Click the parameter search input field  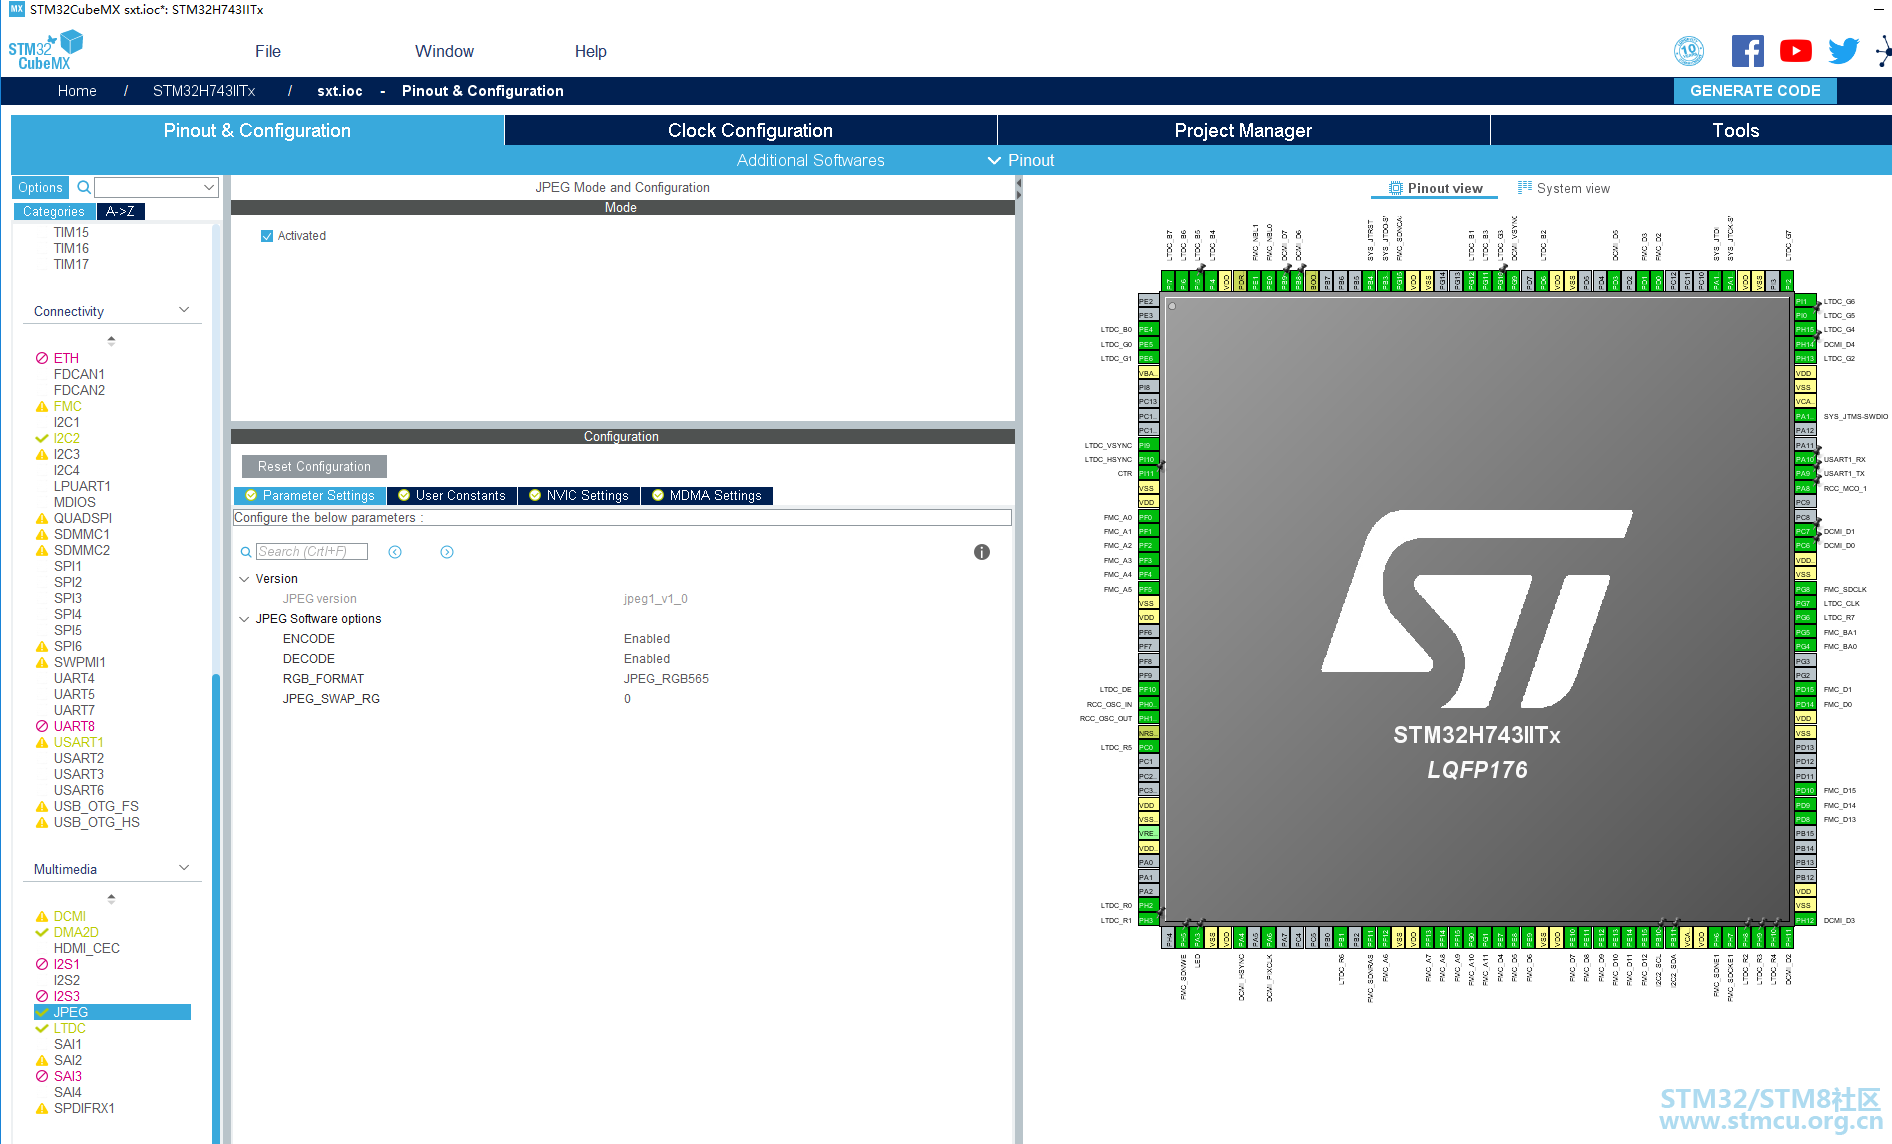[x=312, y=552]
